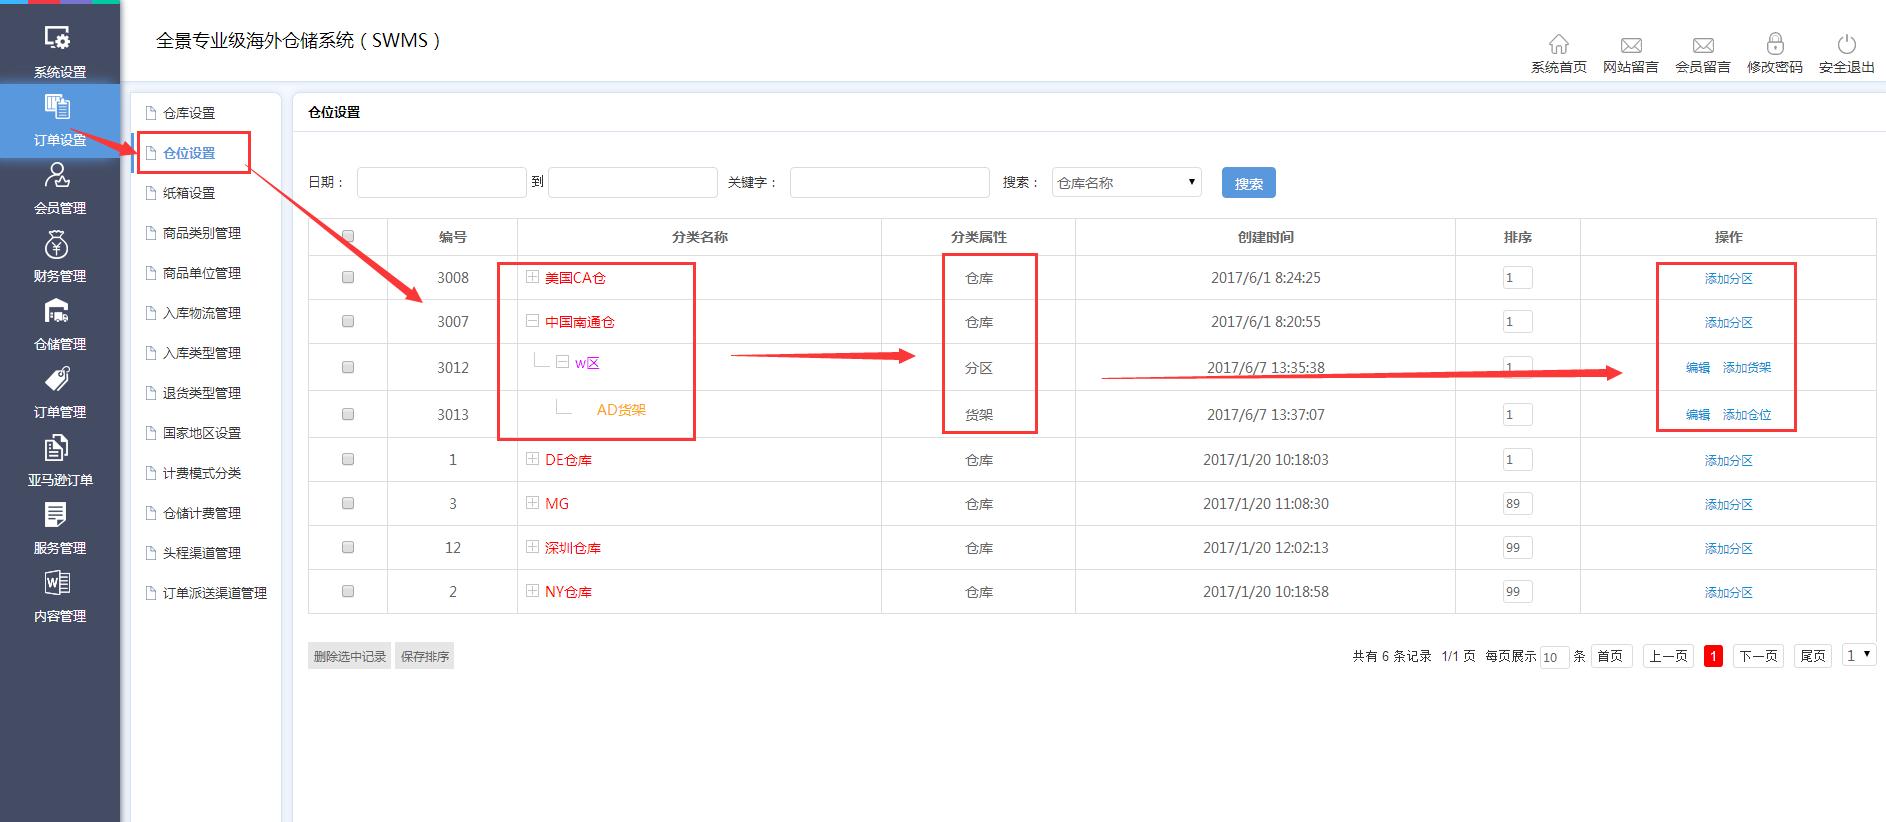Open the 财务管理 money bag icon
The height and width of the screenshot is (822, 1886).
[58, 245]
